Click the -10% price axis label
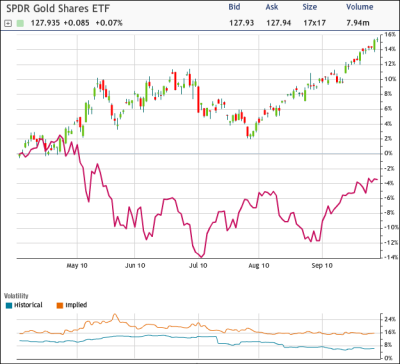Screen dimensions: 400x364 click(390, 228)
